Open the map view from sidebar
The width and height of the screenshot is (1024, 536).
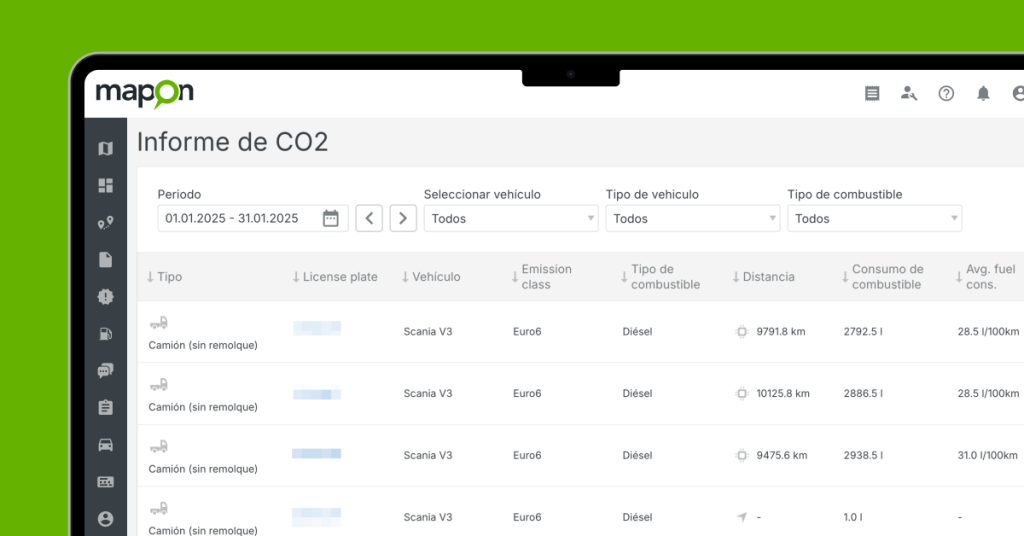tap(105, 149)
